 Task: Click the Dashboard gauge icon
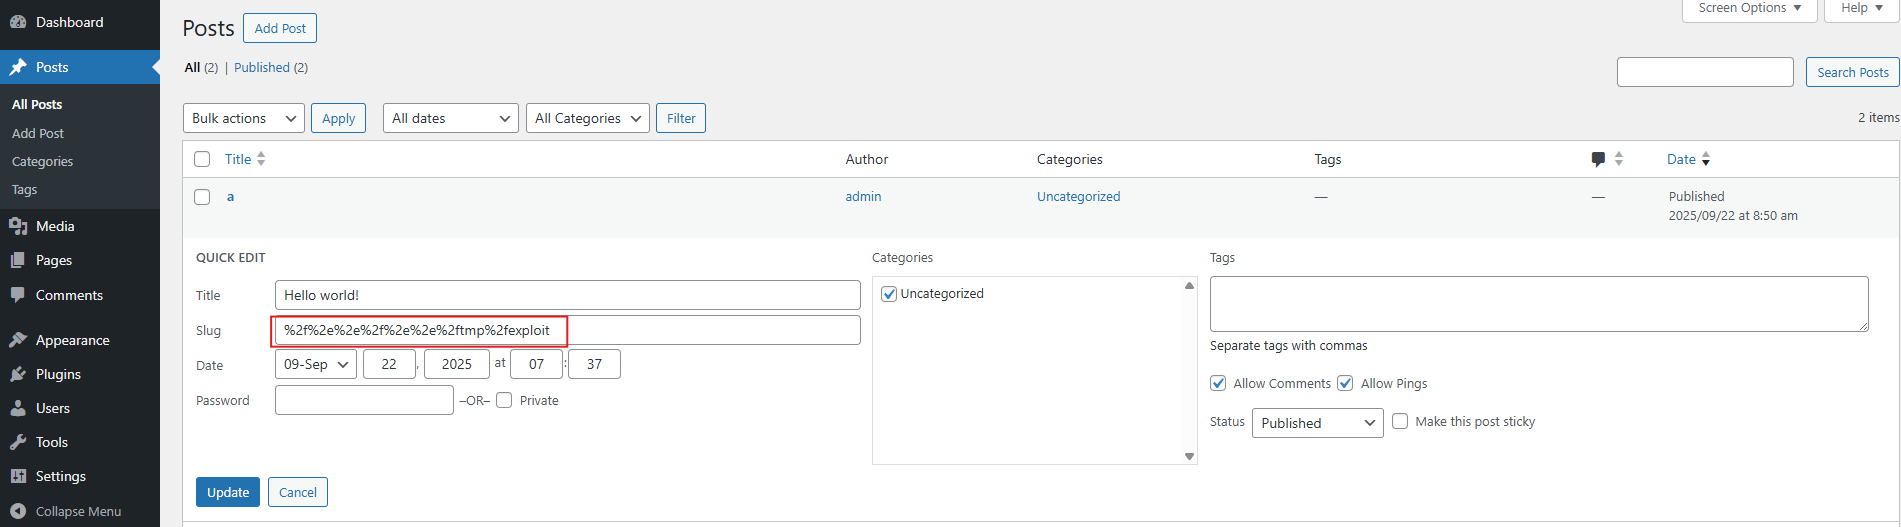coord(18,22)
